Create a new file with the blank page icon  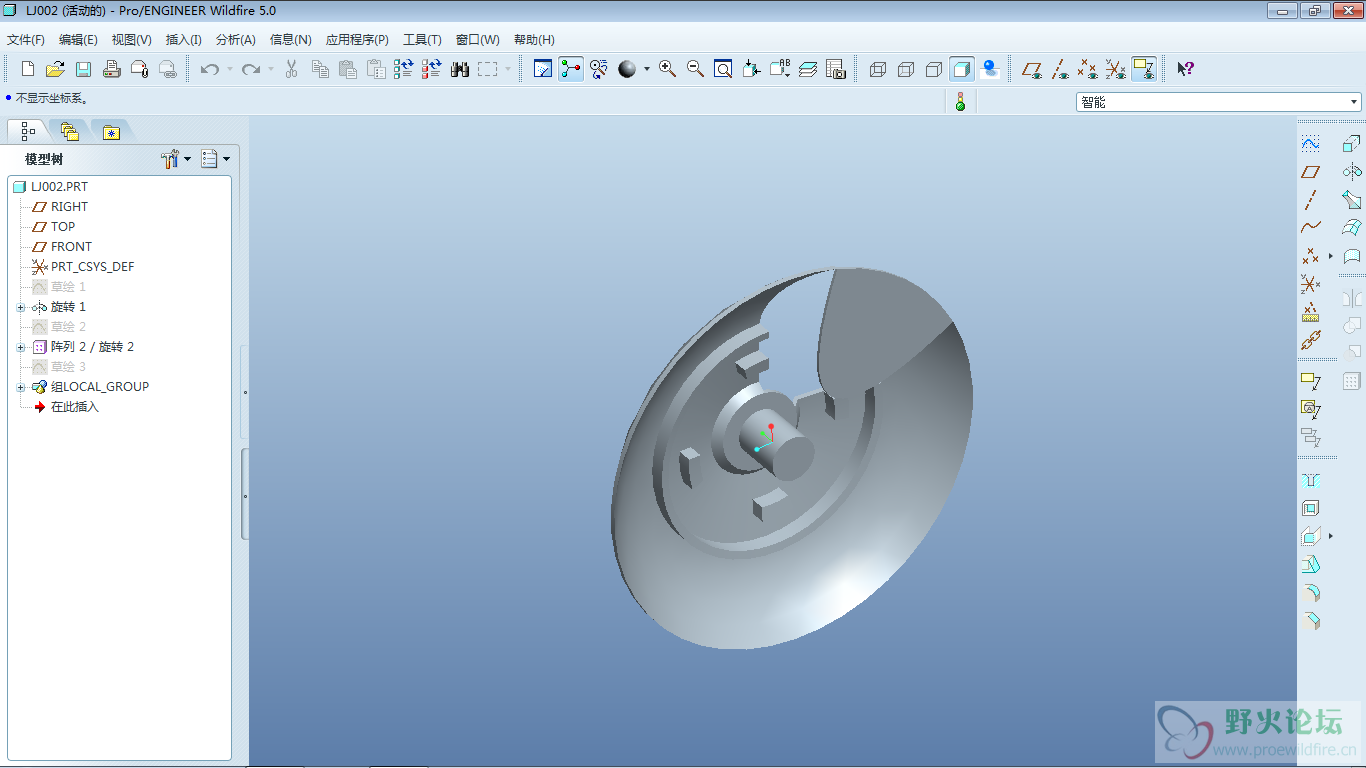pyautogui.click(x=28, y=69)
